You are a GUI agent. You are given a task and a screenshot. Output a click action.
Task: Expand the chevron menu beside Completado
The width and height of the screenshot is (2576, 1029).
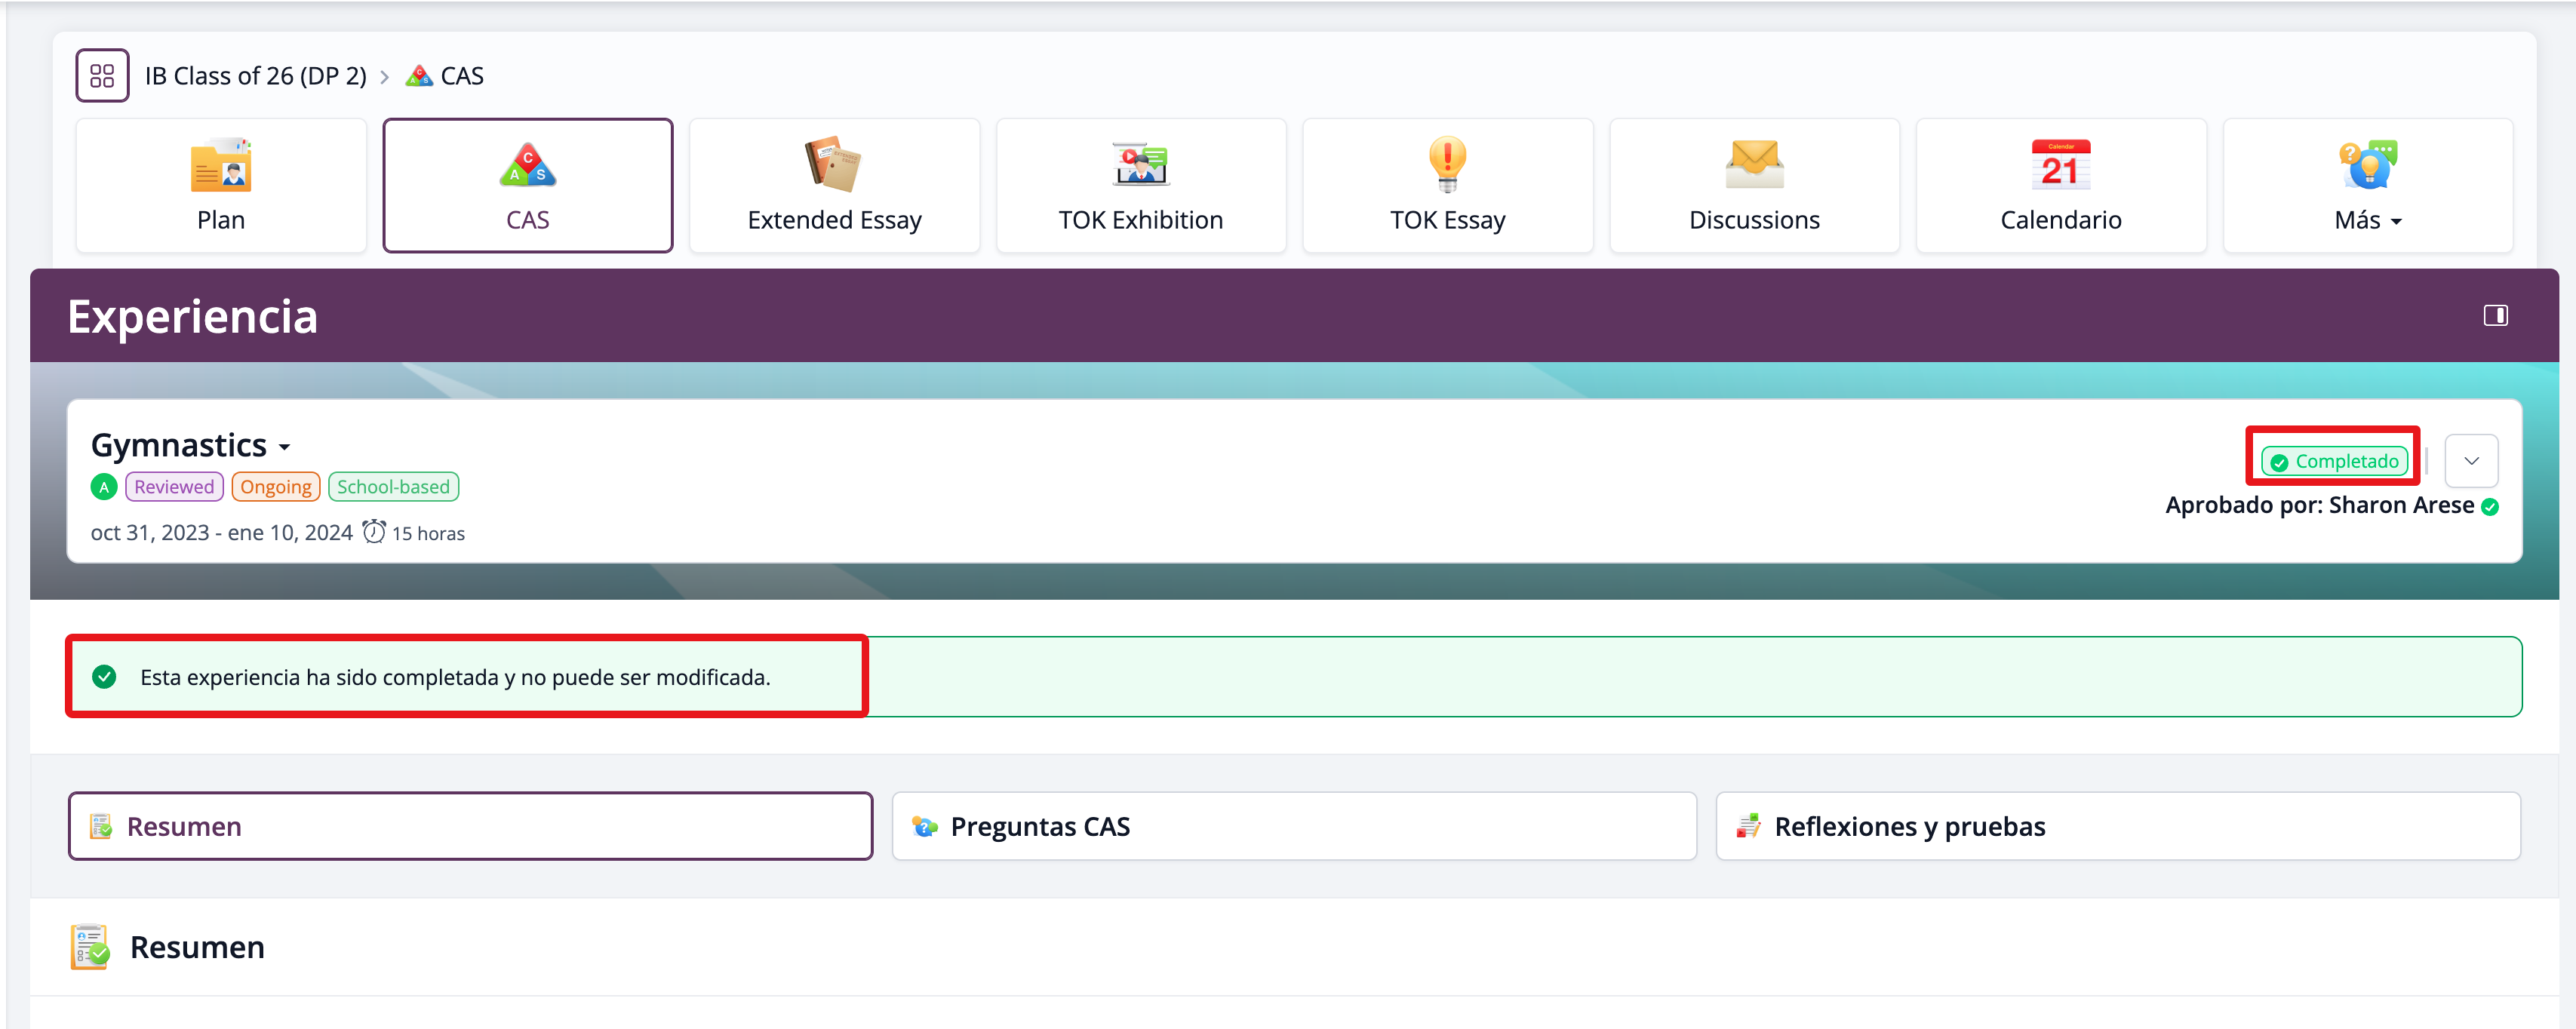click(x=2471, y=461)
